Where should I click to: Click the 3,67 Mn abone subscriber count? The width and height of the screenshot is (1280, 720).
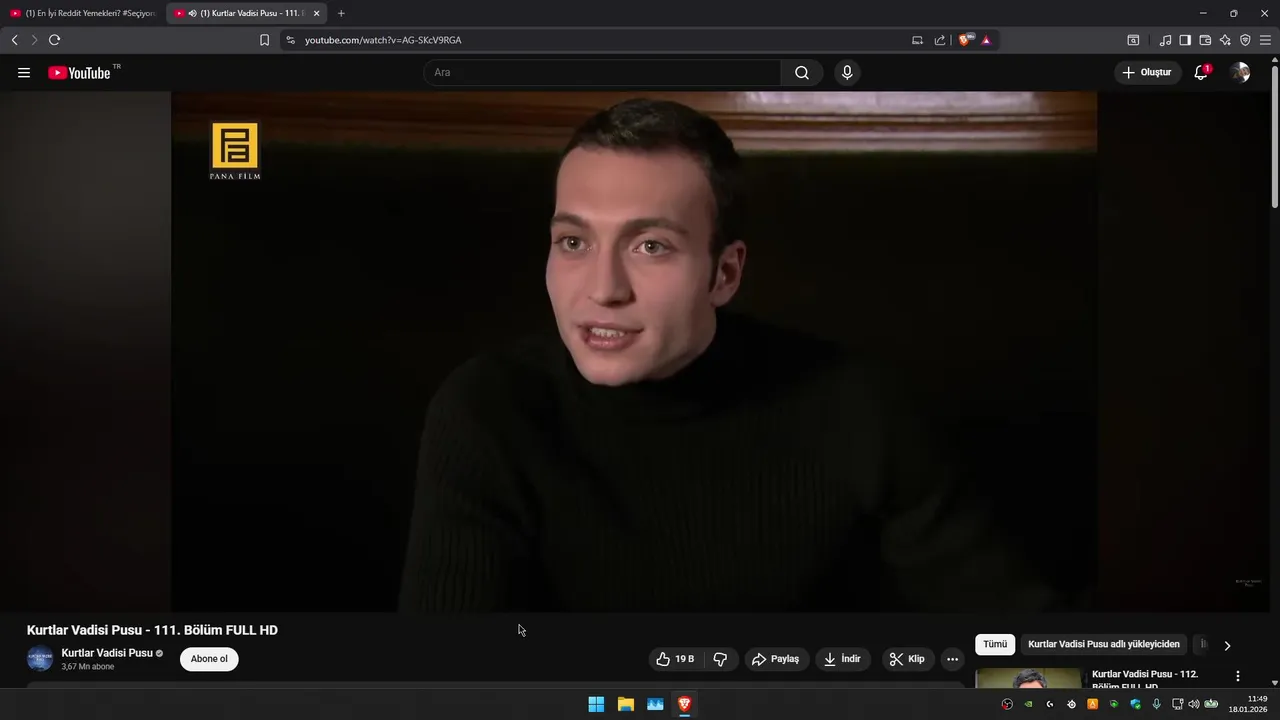tap(88, 667)
